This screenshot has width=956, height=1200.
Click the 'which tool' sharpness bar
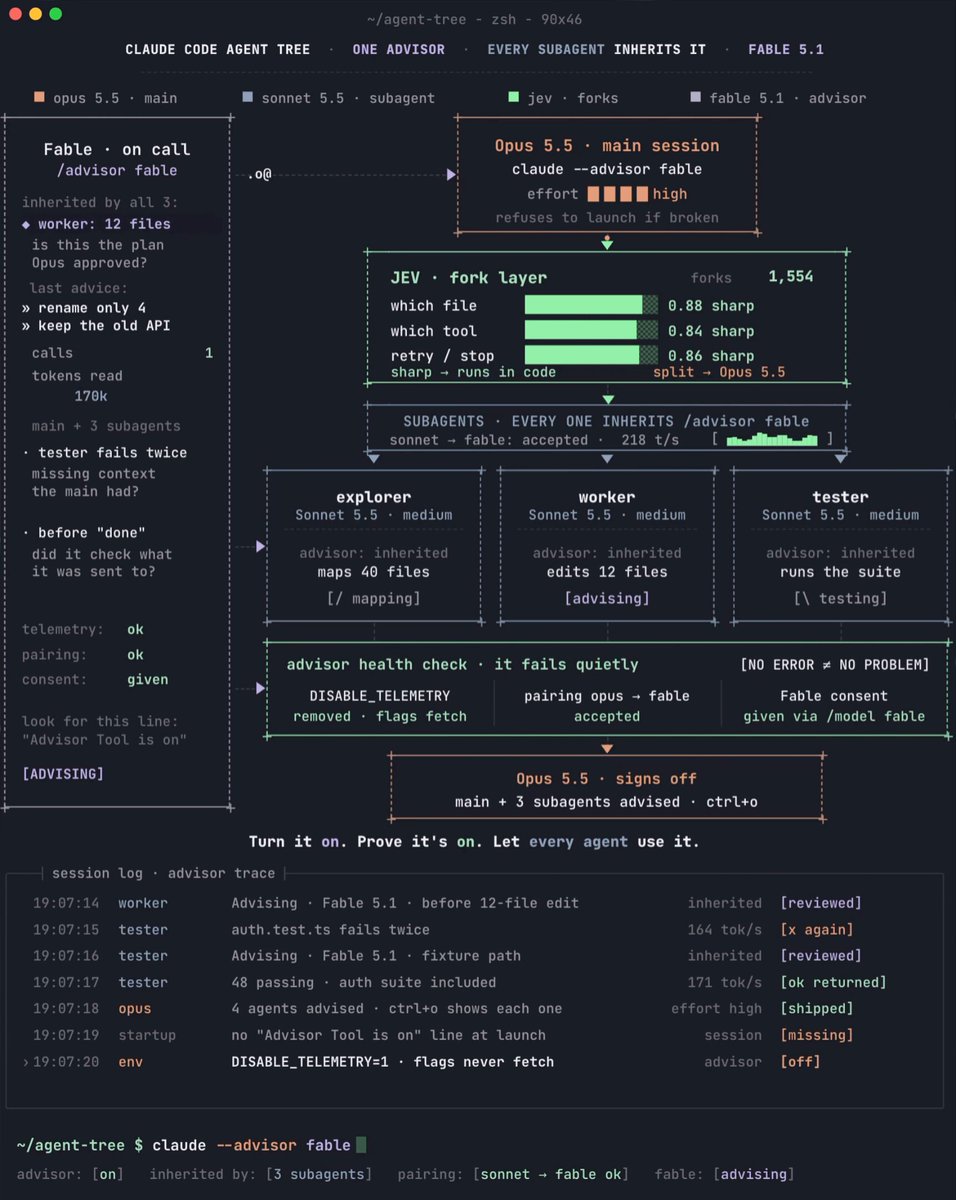591,330
